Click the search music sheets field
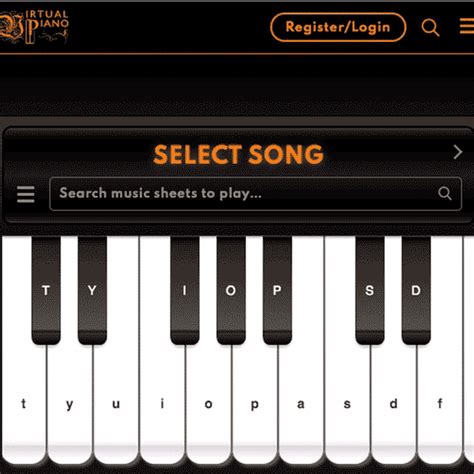 [x=255, y=194]
